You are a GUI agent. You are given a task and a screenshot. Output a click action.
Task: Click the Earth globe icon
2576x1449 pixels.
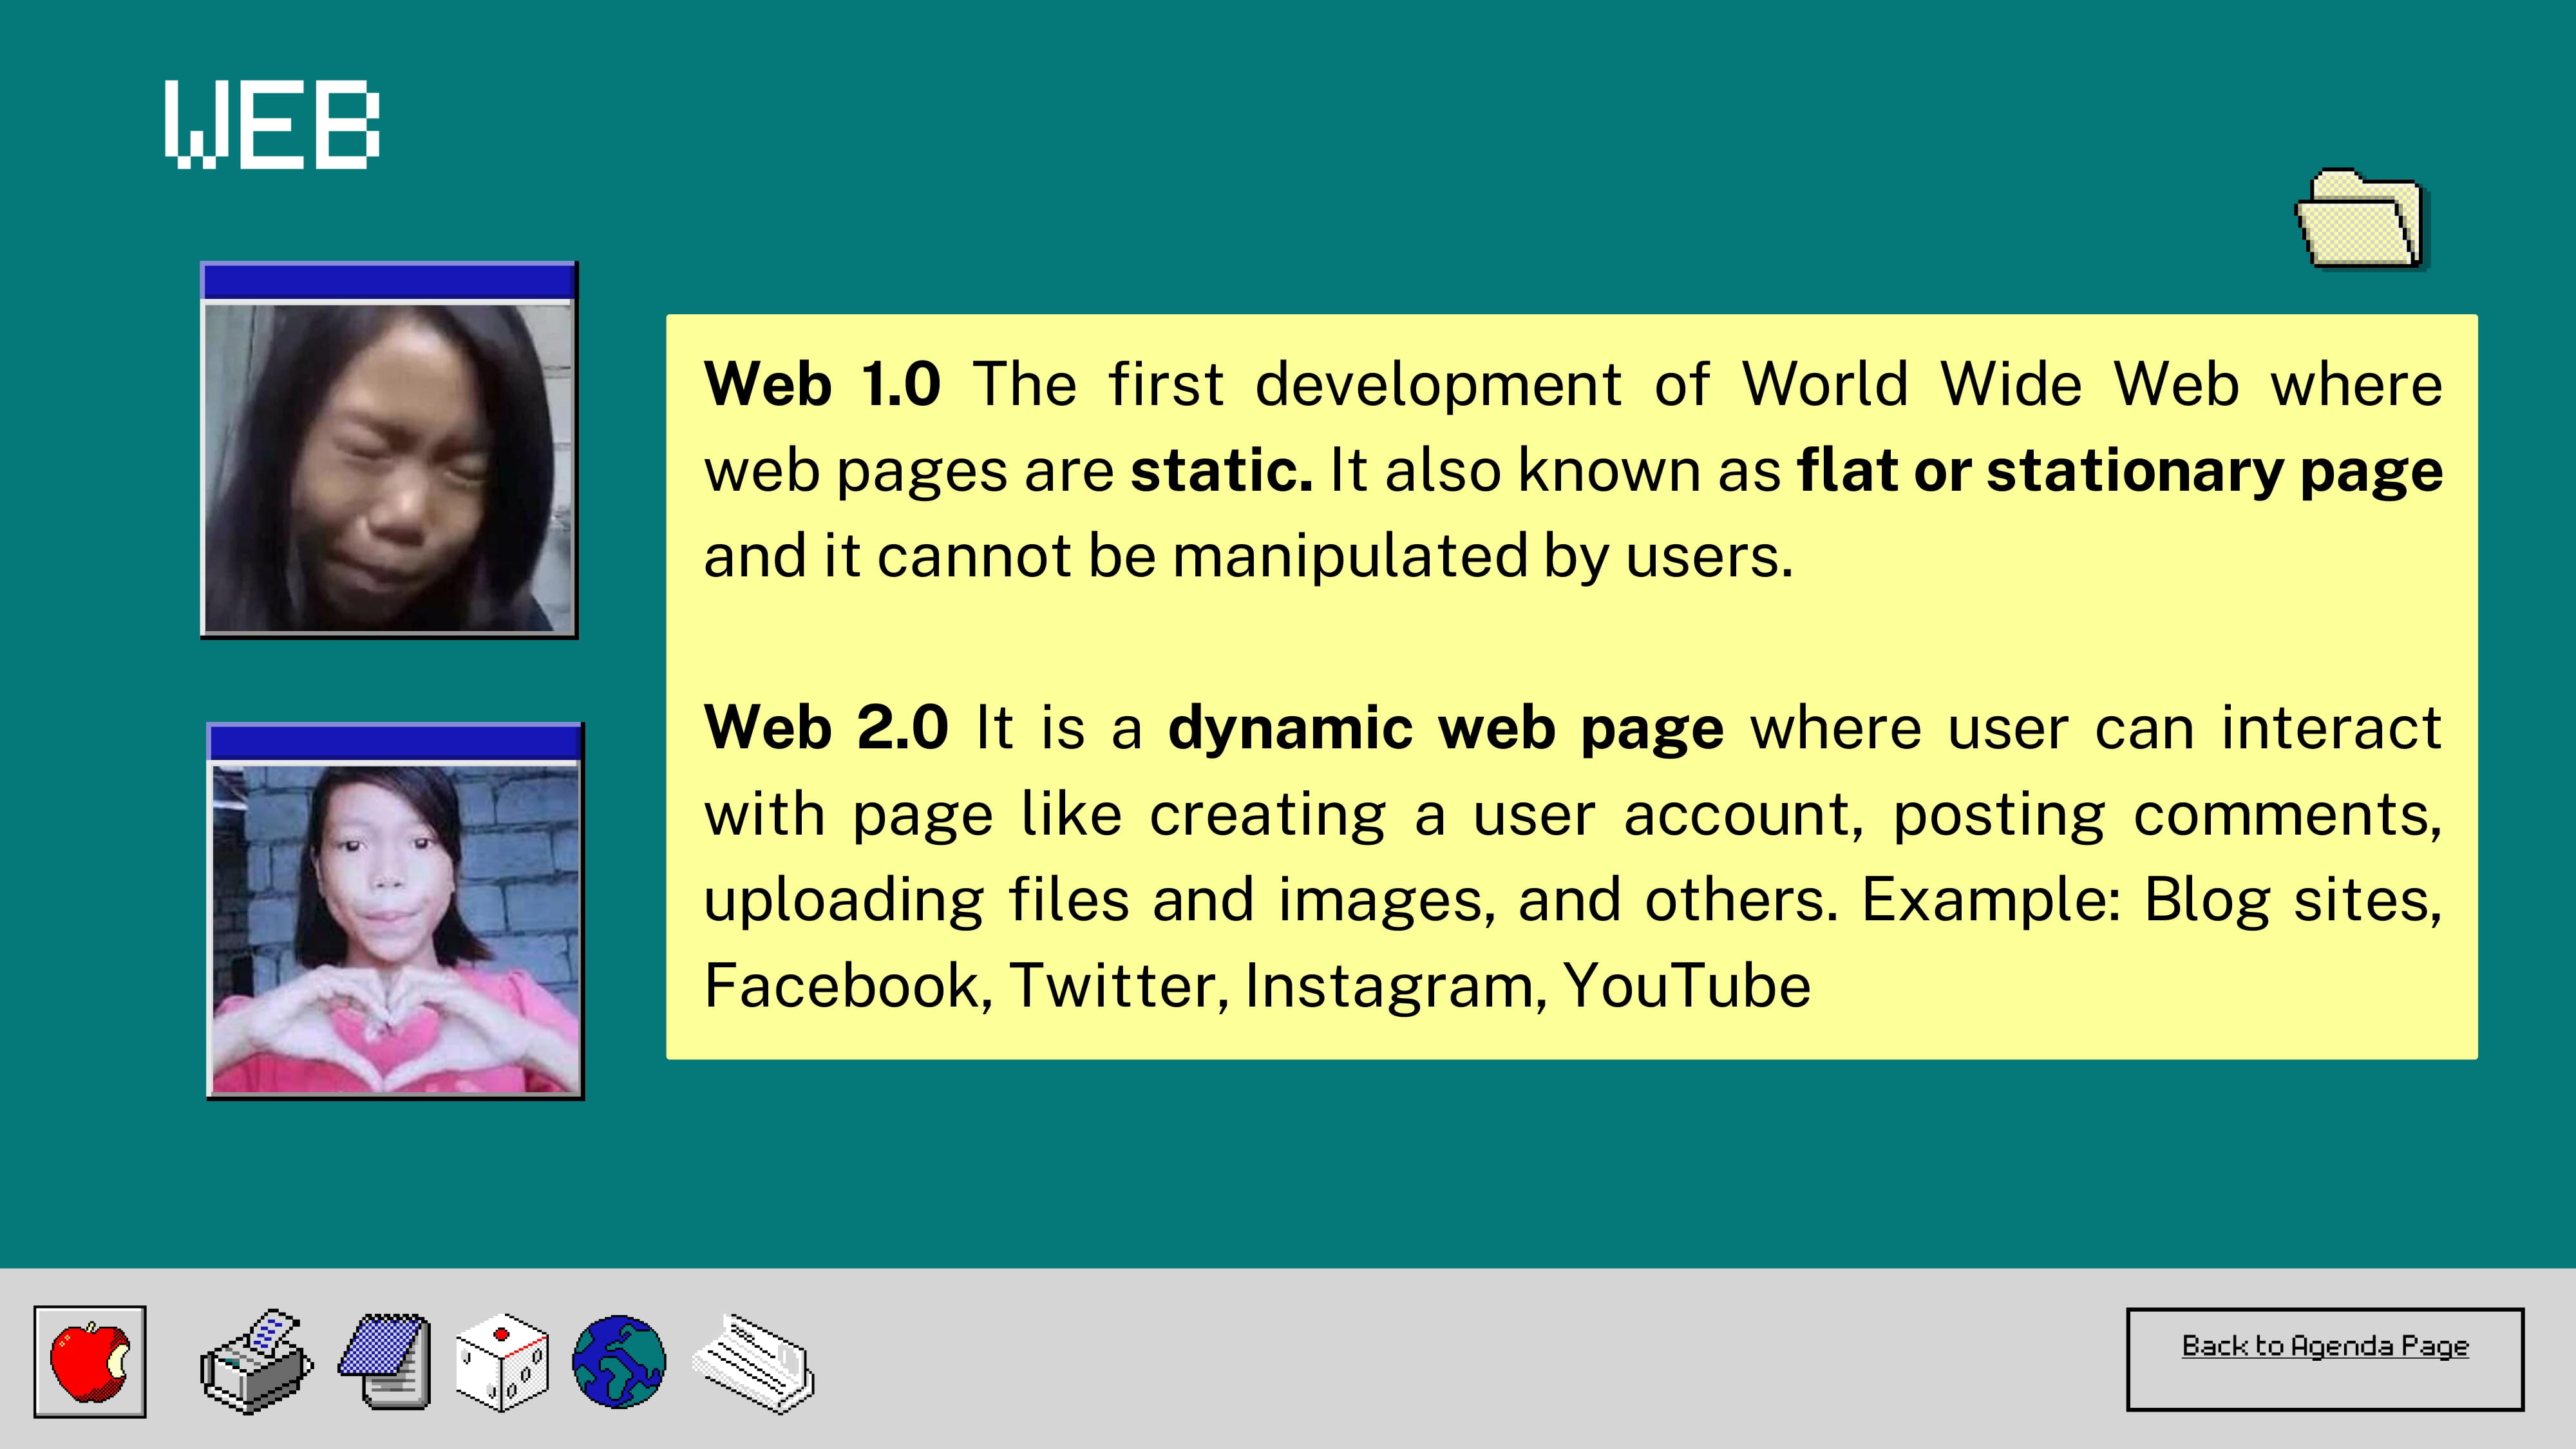click(x=619, y=1361)
